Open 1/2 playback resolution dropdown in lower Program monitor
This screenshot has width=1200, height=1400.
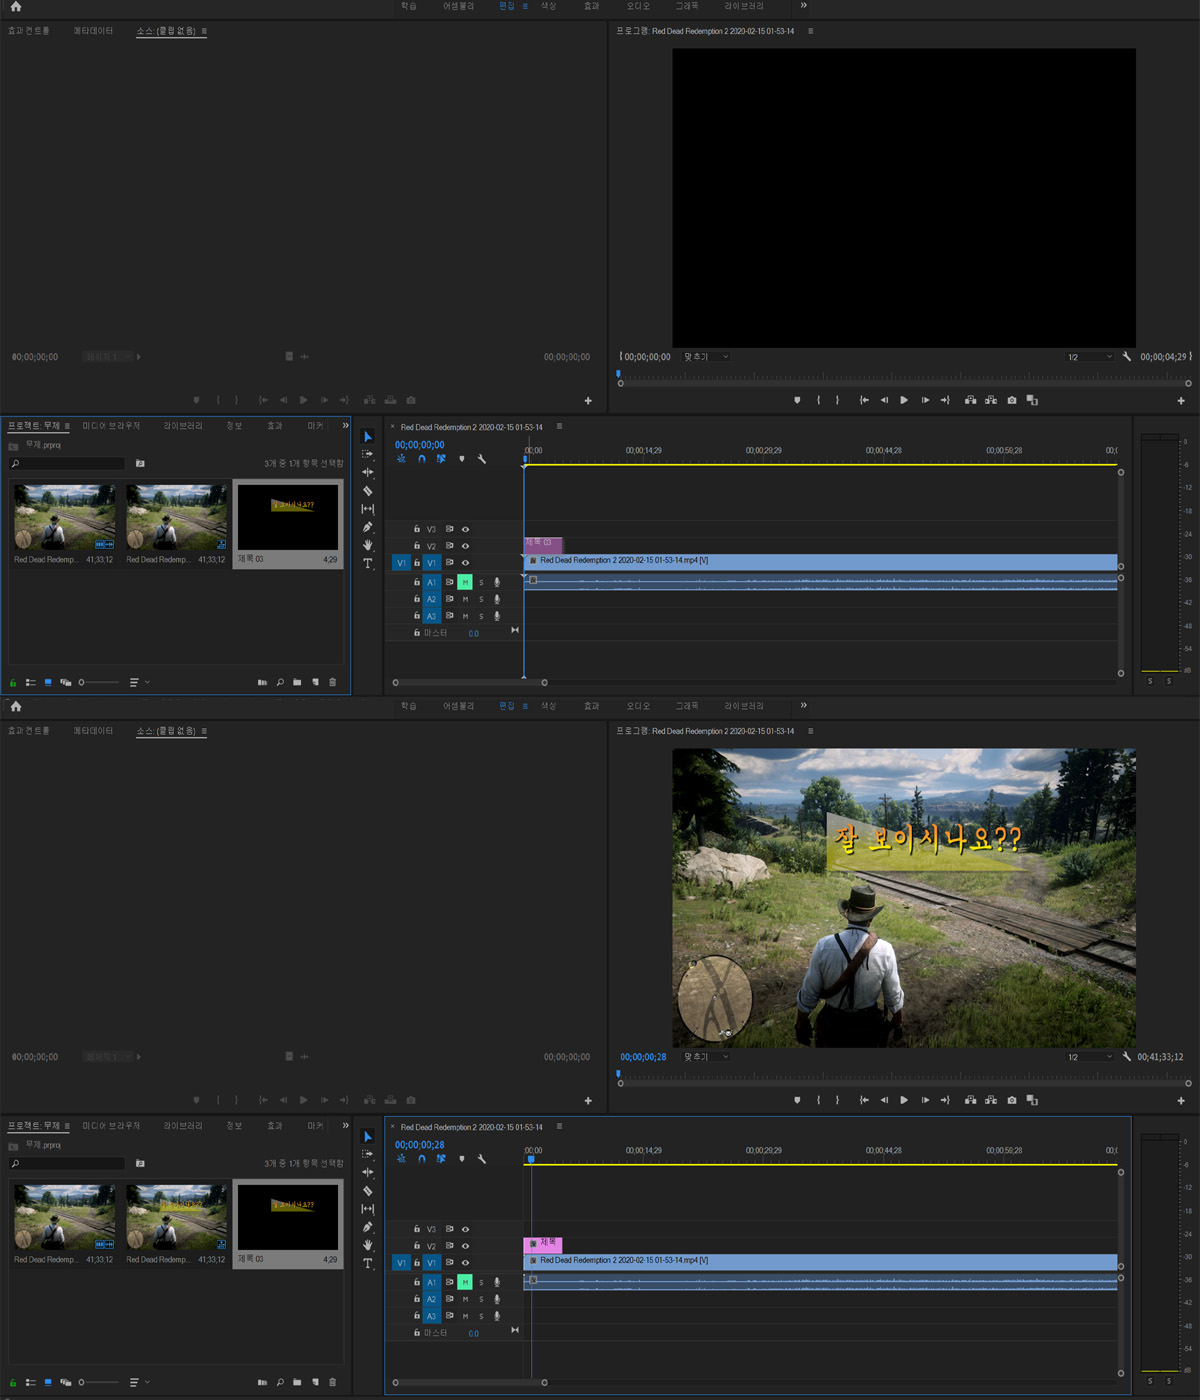click(1089, 1056)
